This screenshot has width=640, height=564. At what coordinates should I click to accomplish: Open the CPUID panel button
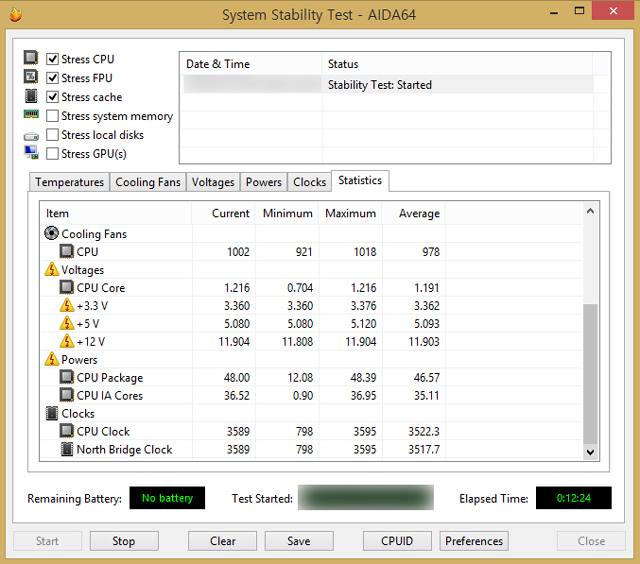[x=397, y=541]
